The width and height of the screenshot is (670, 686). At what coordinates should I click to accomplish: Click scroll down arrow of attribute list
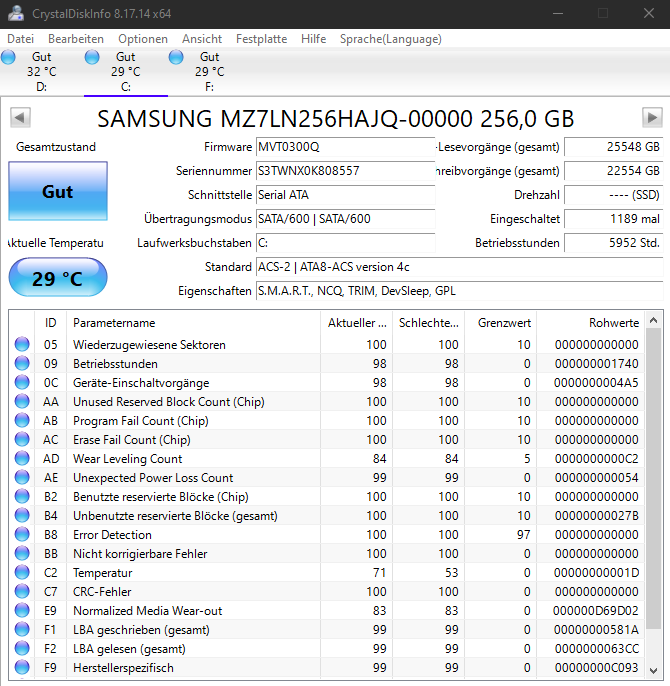(x=653, y=671)
